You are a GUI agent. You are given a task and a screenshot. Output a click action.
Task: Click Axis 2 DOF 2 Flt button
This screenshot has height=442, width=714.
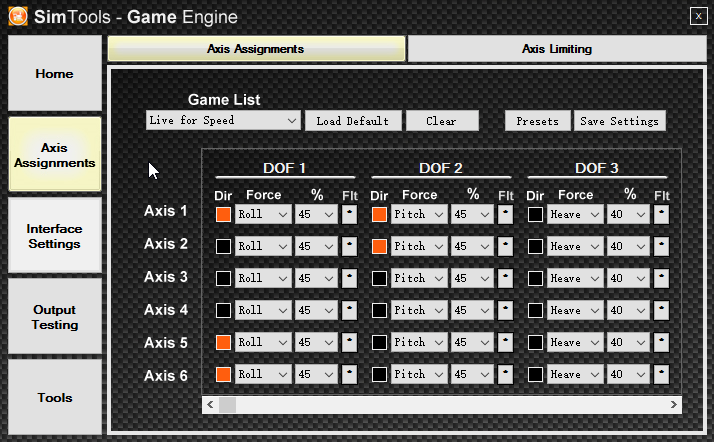coord(505,246)
